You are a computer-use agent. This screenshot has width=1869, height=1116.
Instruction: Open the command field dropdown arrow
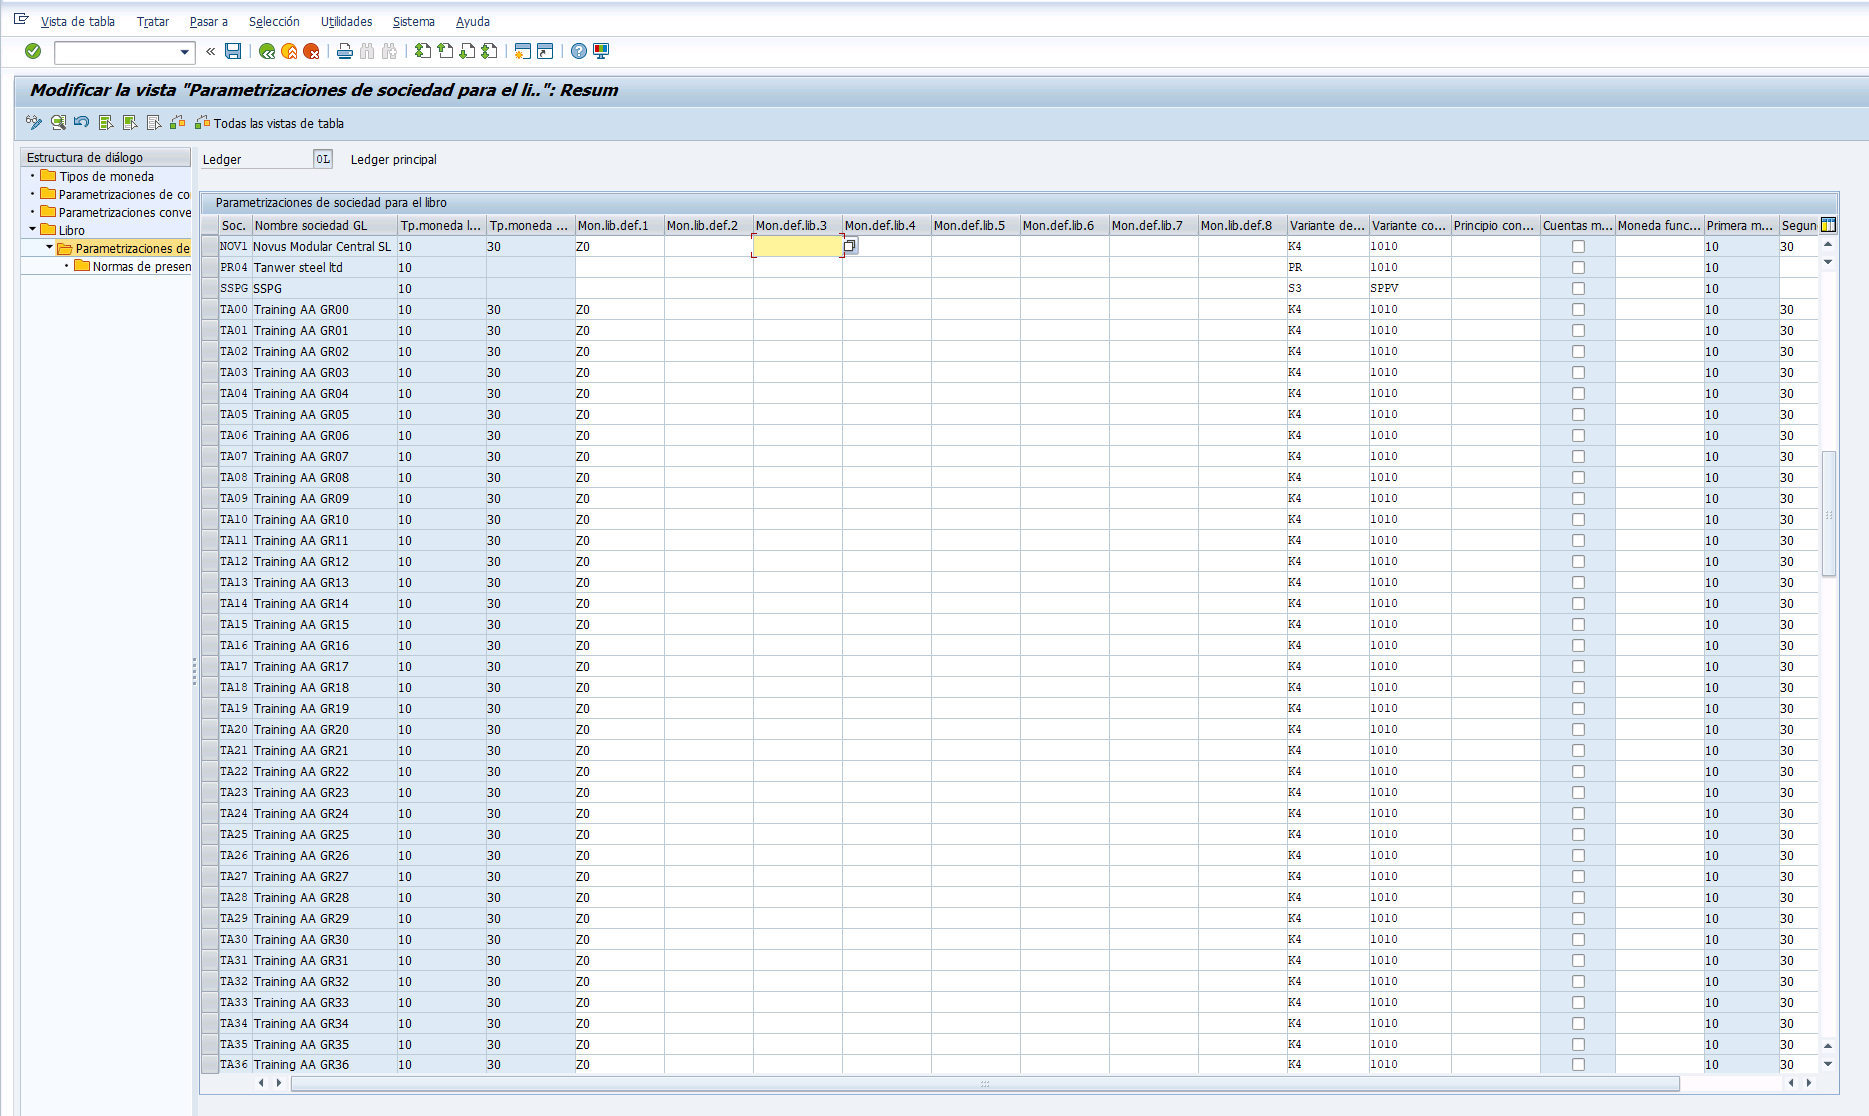click(x=185, y=52)
